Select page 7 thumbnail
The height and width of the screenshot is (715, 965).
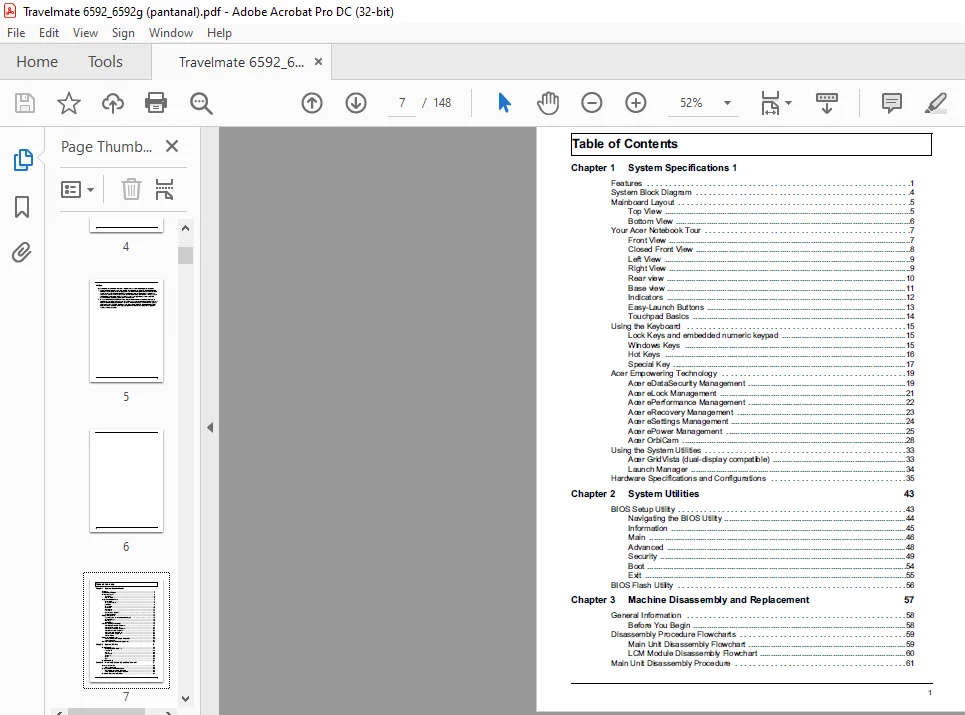126,630
